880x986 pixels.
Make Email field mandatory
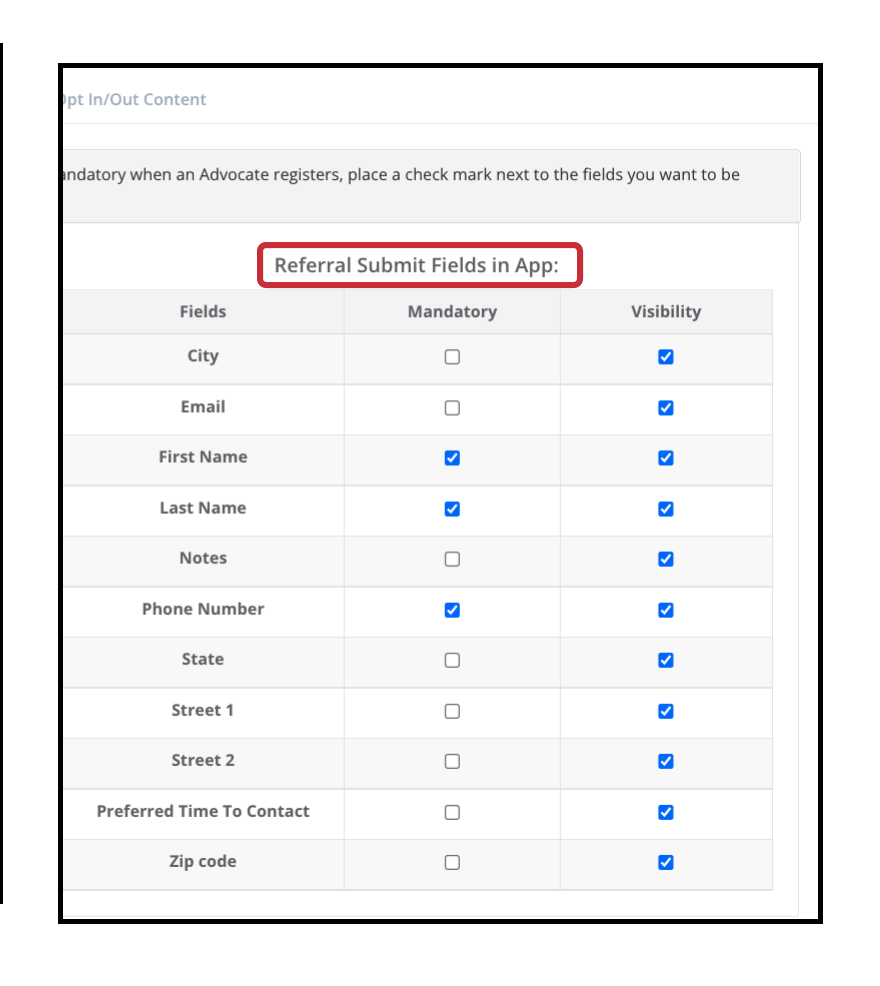pos(452,407)
